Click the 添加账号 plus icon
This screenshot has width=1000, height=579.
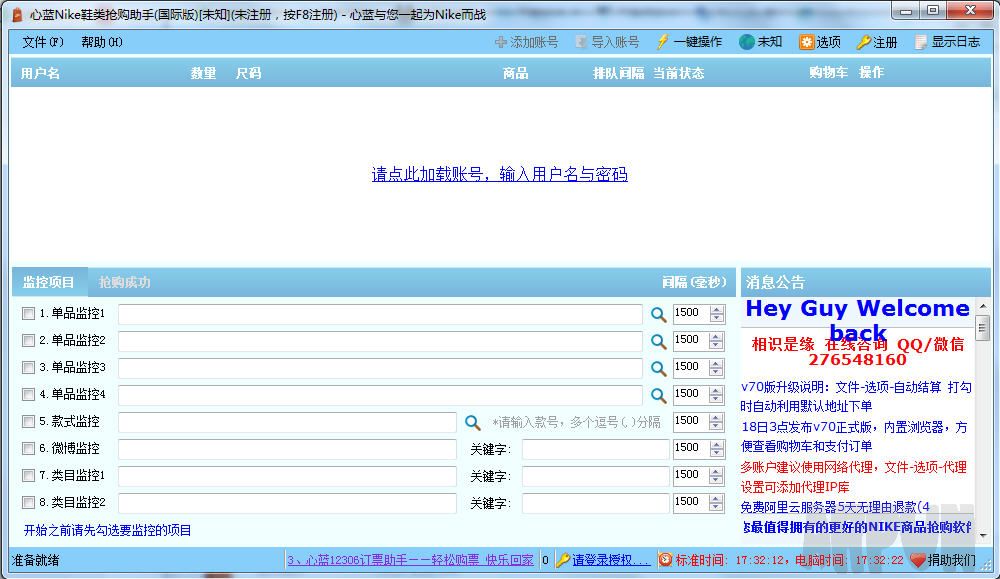501,42
